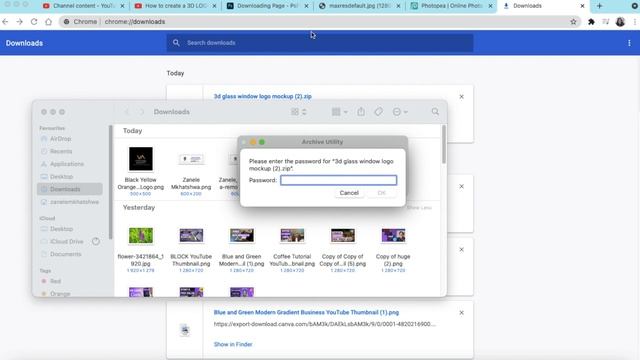The image size is (640, 360).
Task: Click Finder's back navigation chevron
Action: [x=127, y=112]
